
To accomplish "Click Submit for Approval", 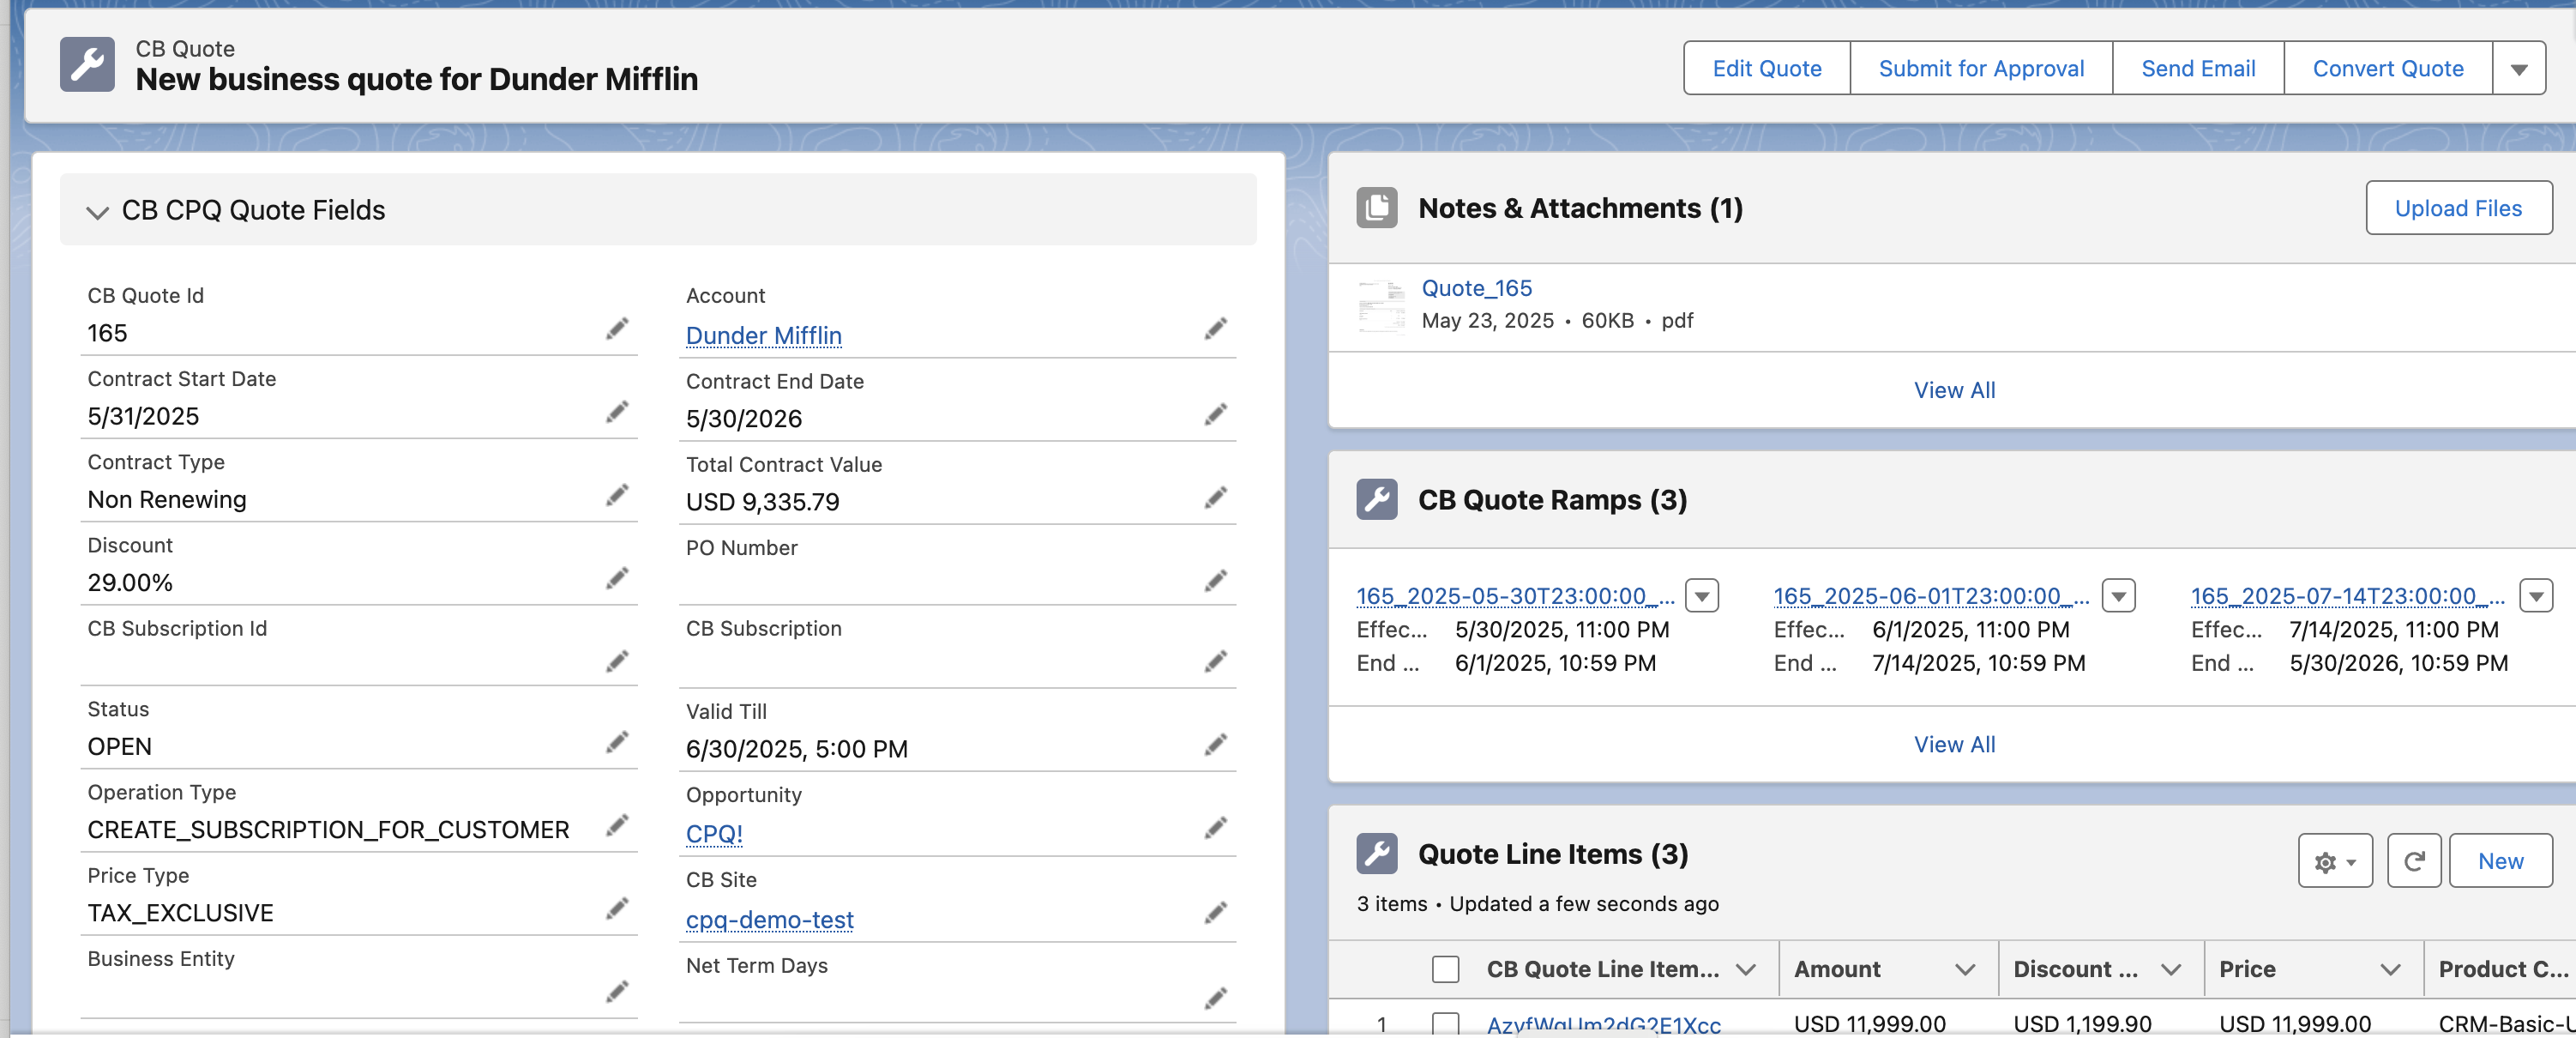I will pyautogui.click(x=1981, y=68).
